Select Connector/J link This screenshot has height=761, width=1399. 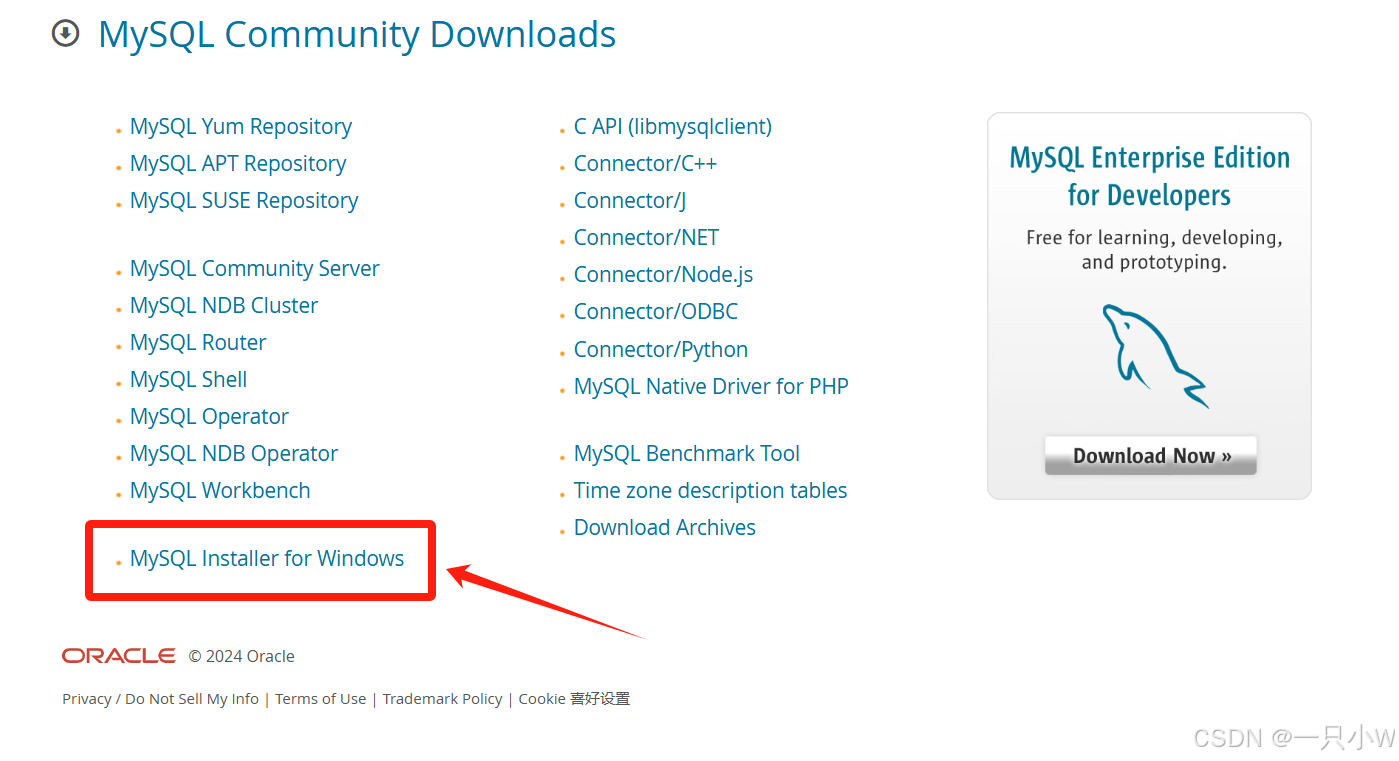pos(630,201)
